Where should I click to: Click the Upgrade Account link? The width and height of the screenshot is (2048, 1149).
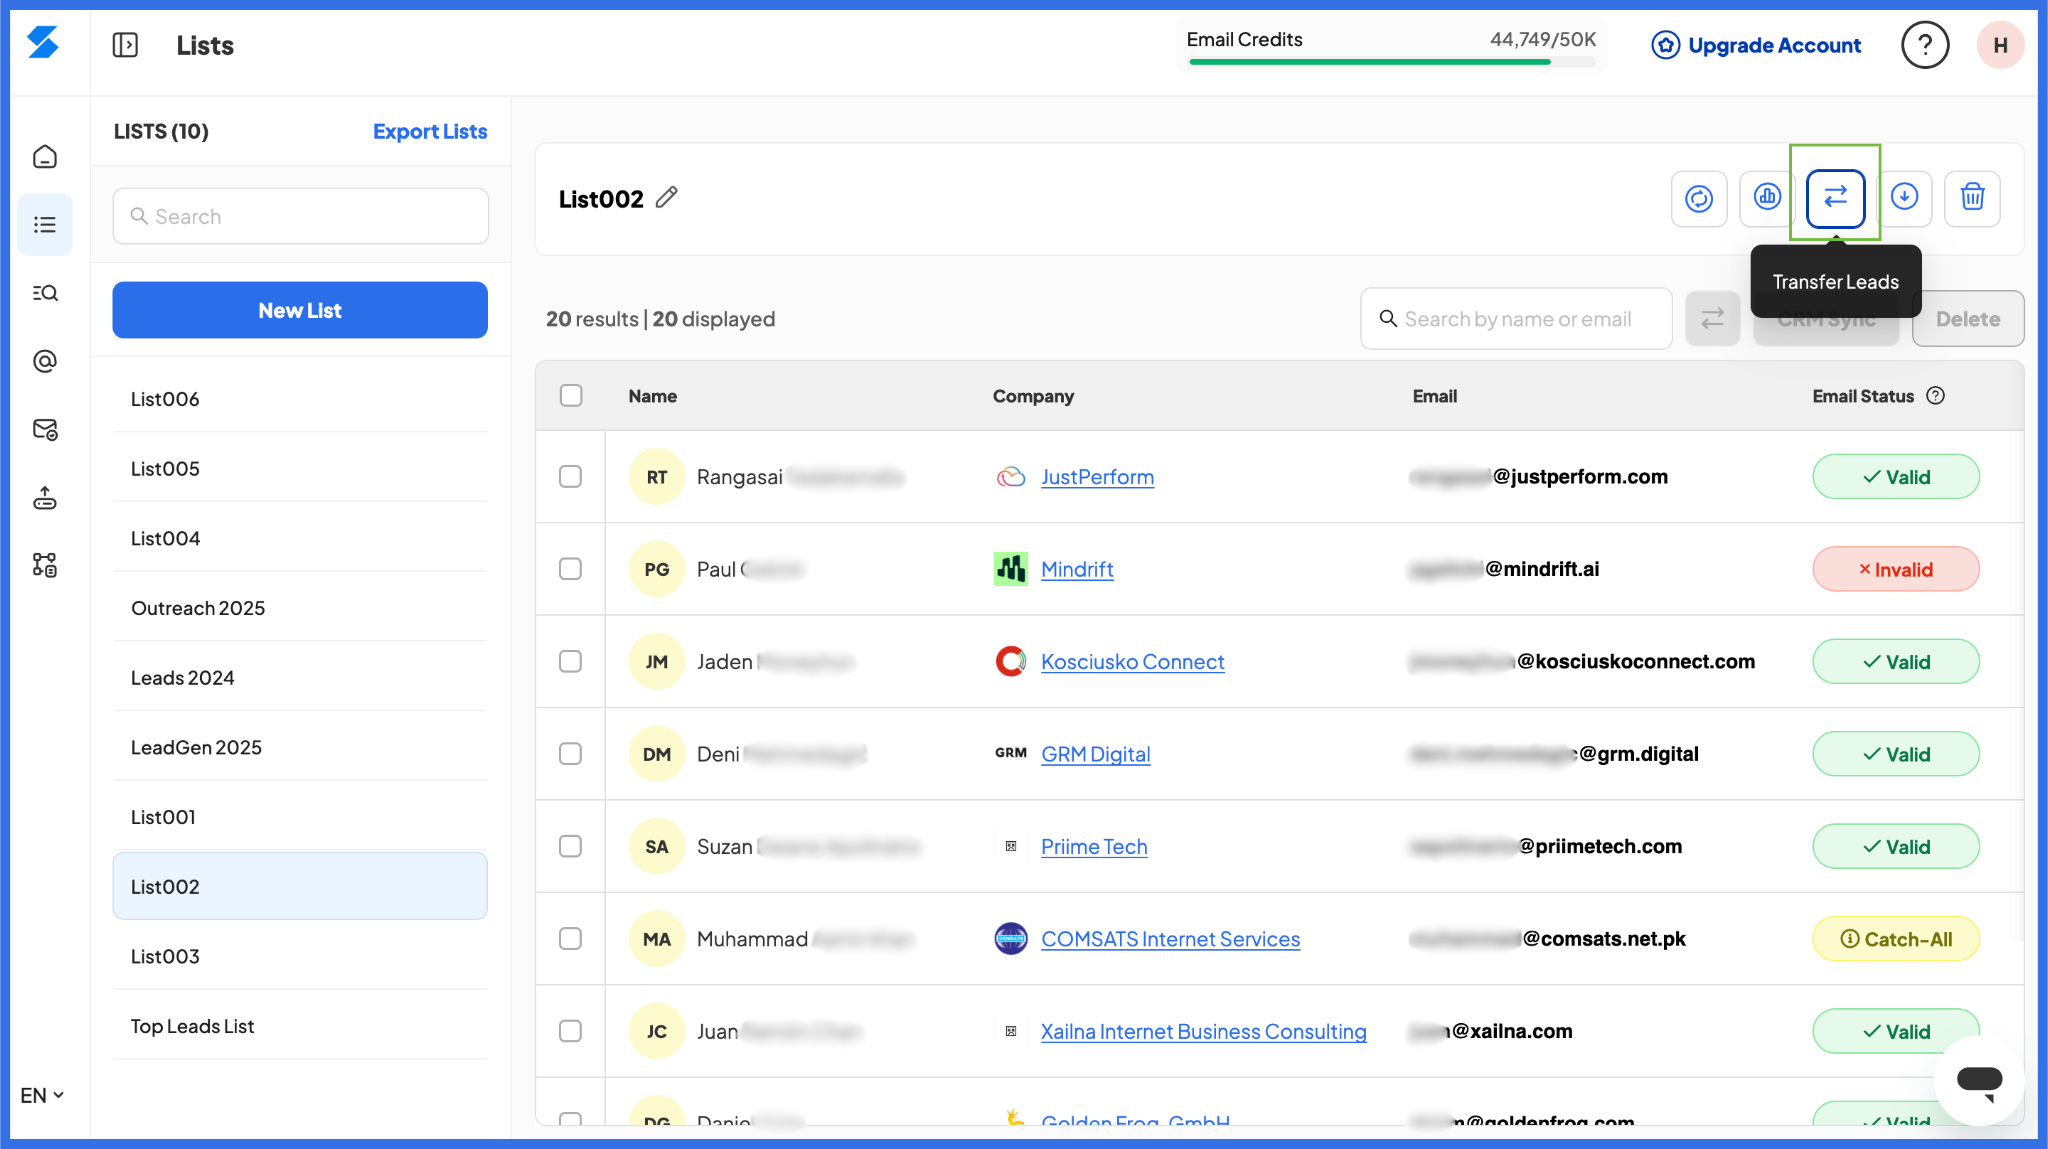pos(1774,45)
